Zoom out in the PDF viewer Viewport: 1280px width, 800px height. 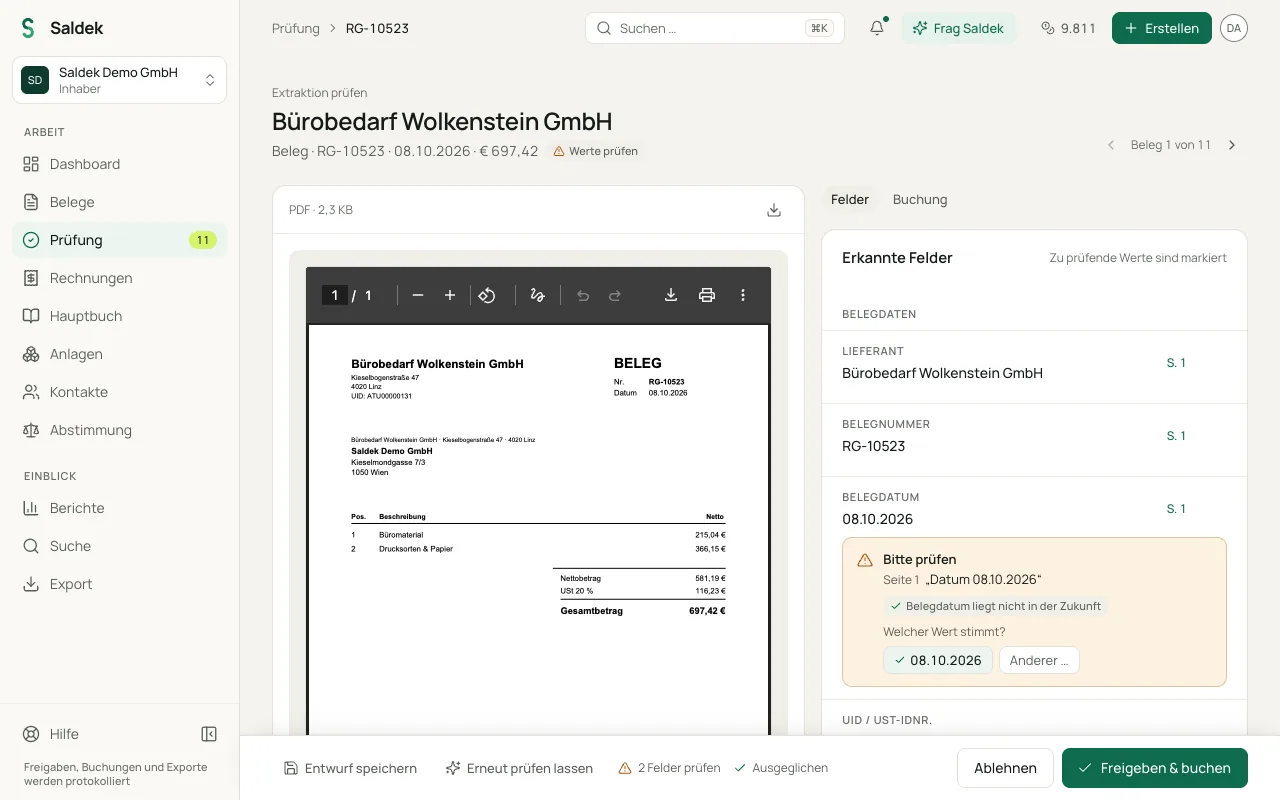(x=418, y=295)
